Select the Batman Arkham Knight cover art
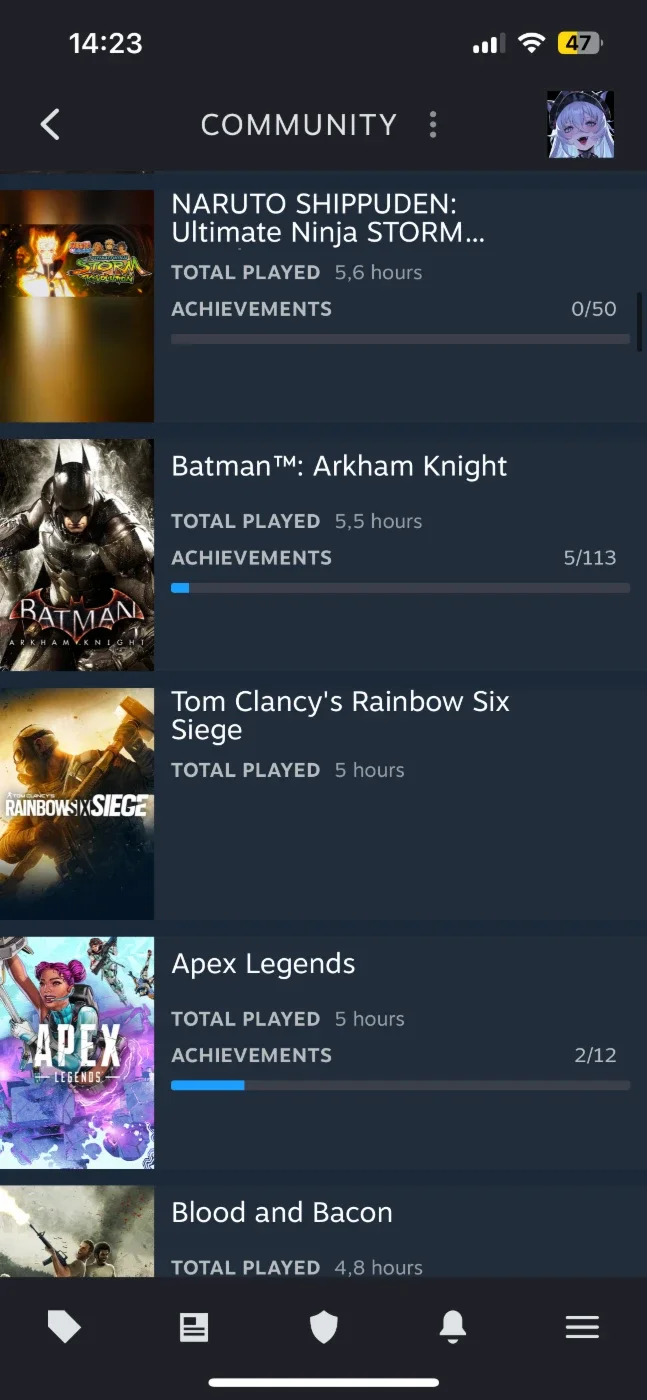 77,555
